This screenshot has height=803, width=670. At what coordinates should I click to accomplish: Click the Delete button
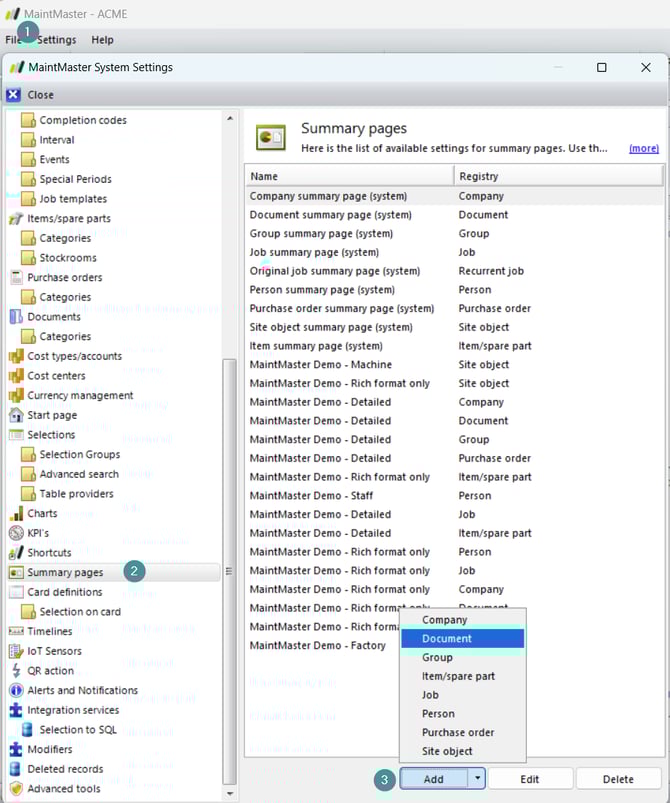coord(618,779)
